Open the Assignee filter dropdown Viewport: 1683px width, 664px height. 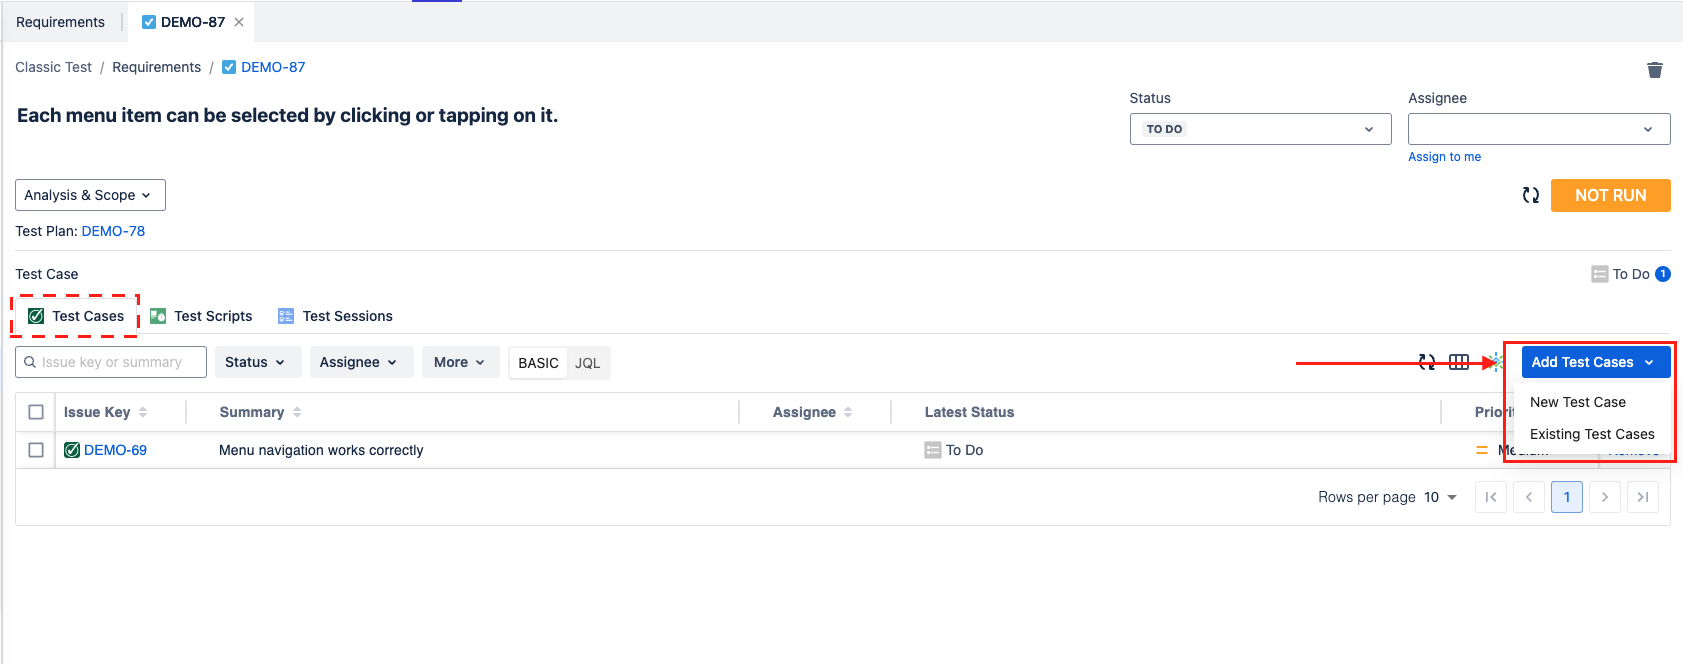357,362
